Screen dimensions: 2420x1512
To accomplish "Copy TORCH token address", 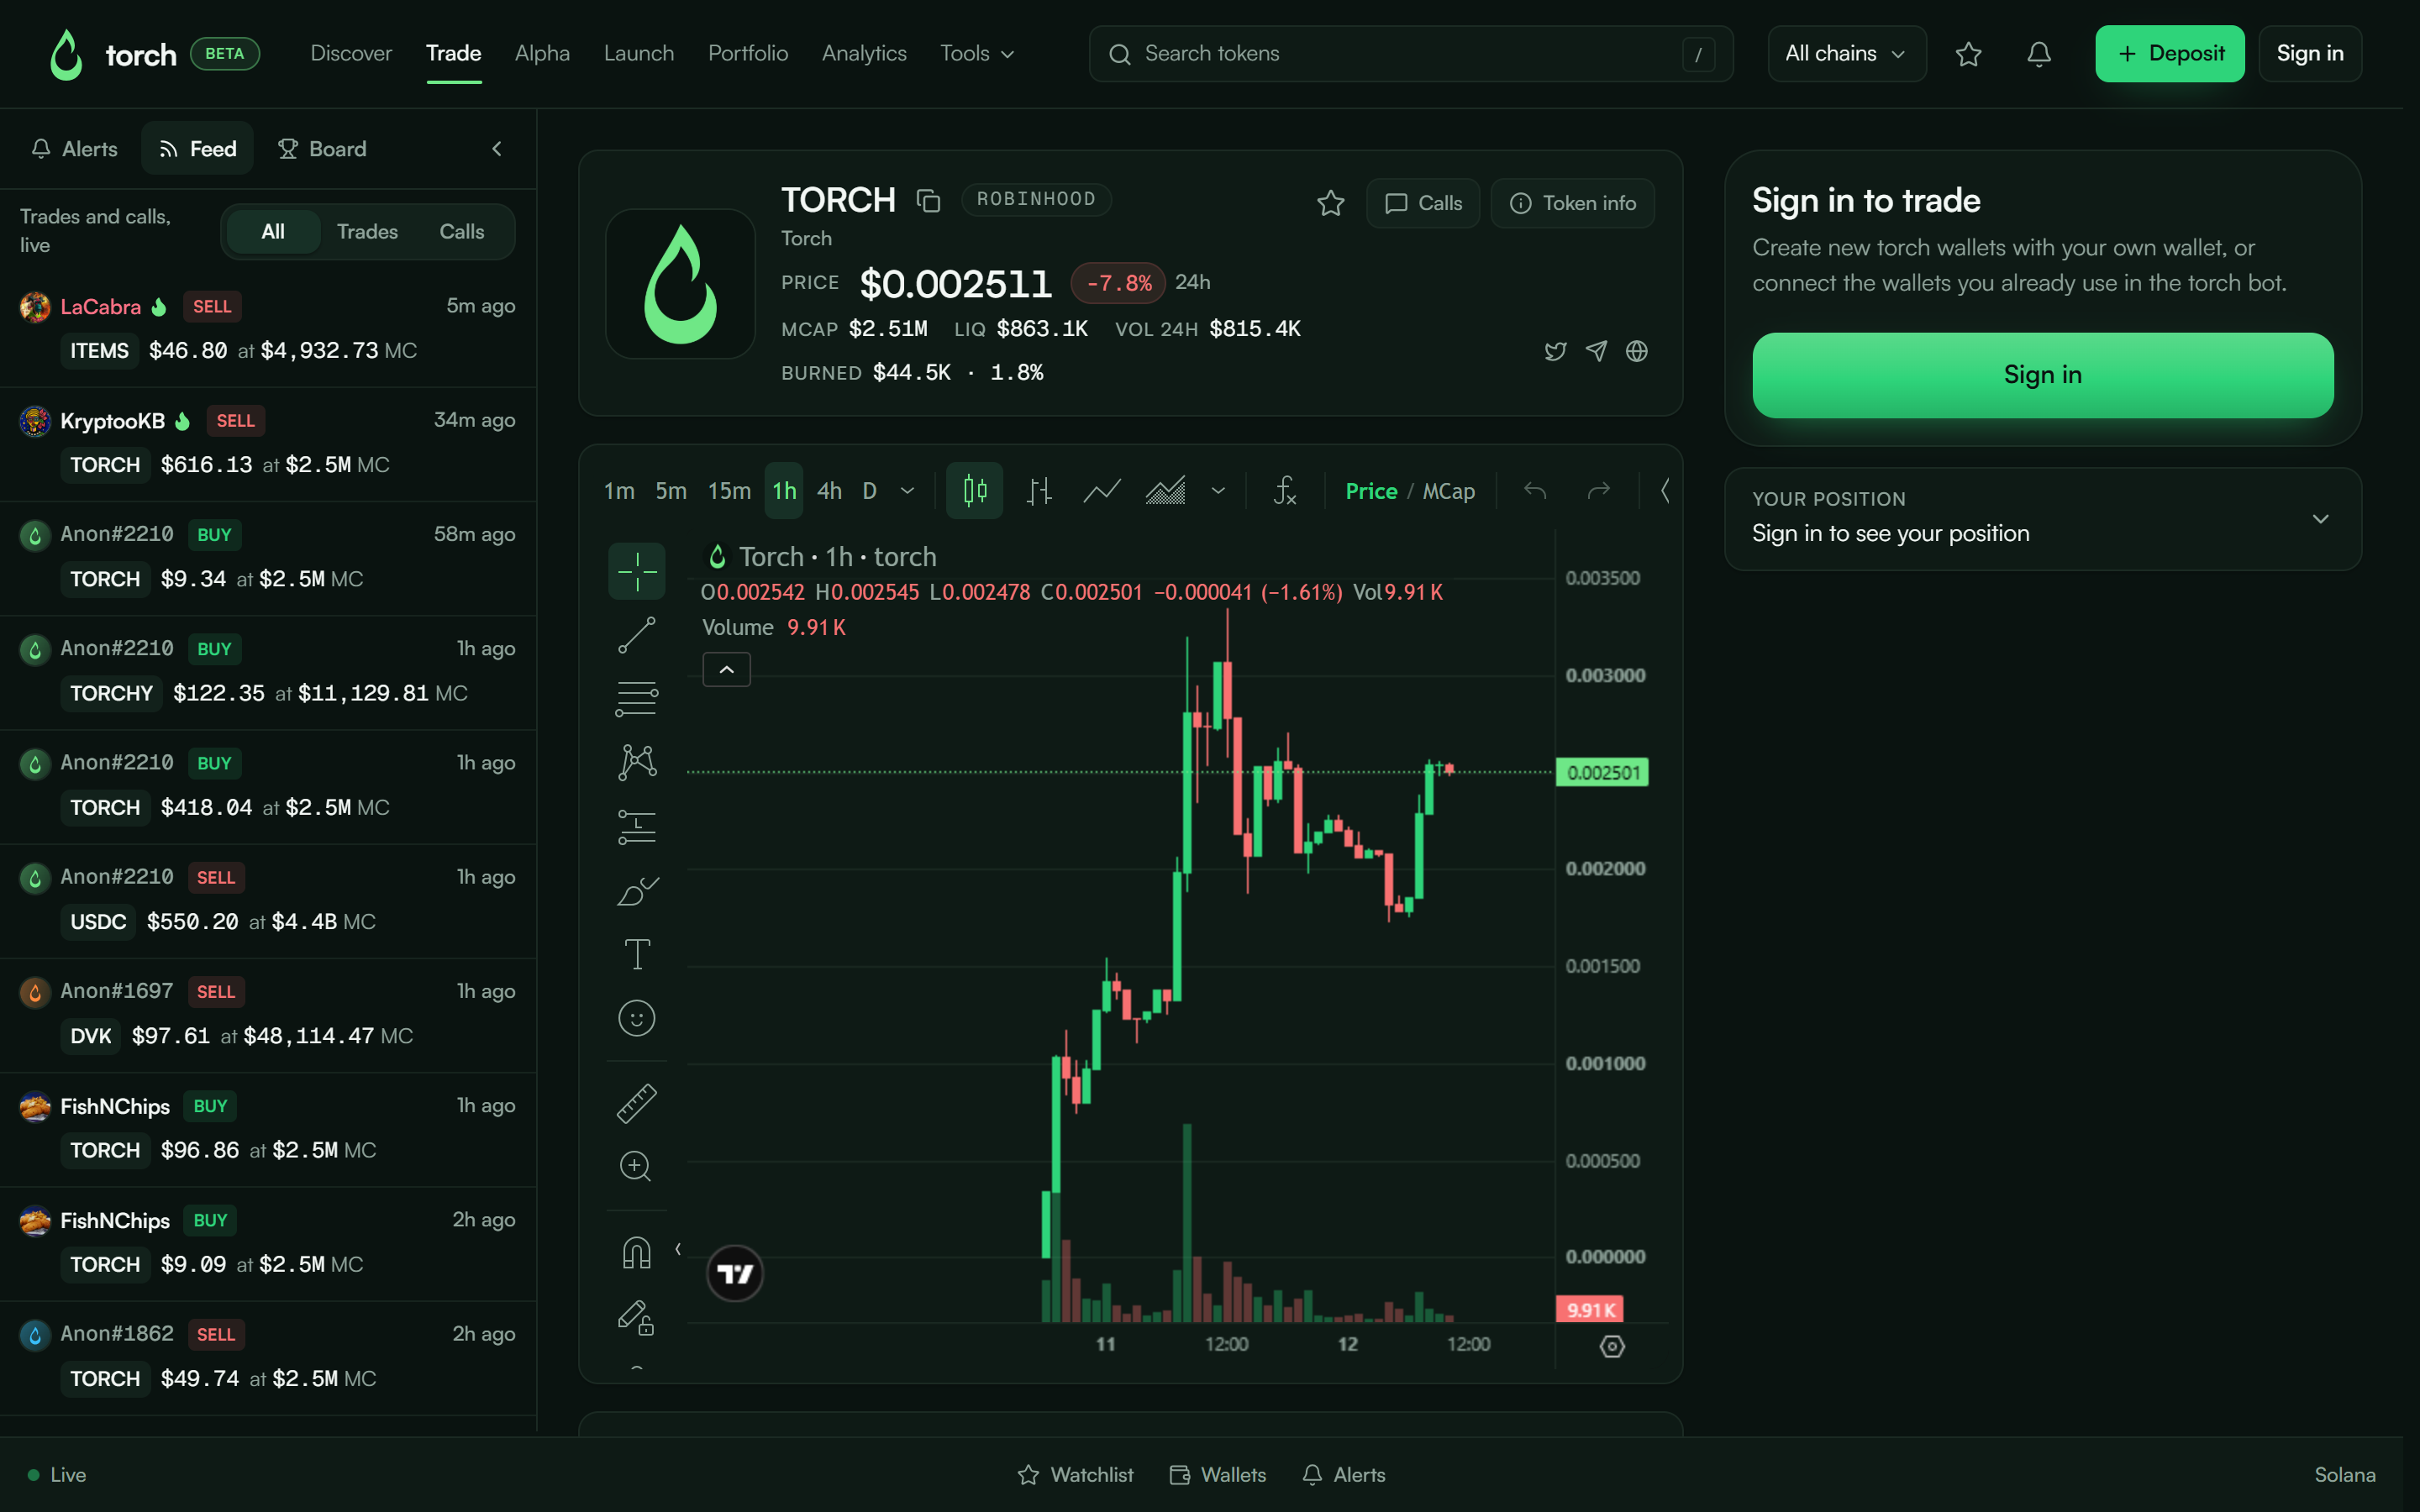I will 928,201.
